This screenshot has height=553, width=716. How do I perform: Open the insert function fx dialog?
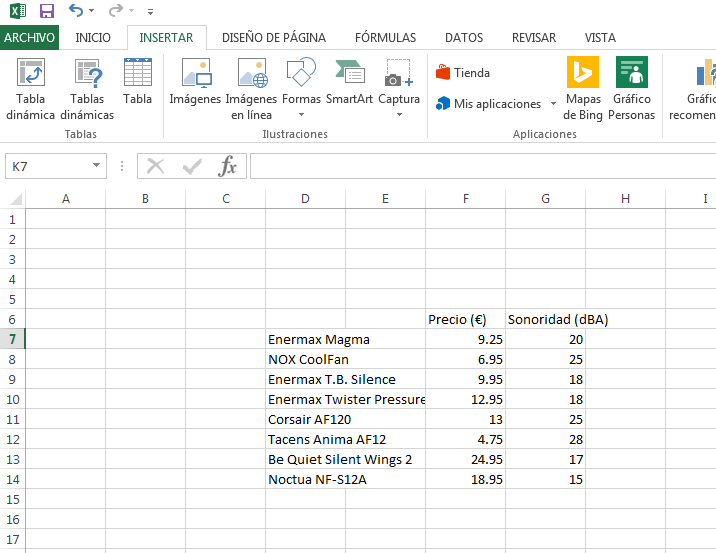[227, 166]
